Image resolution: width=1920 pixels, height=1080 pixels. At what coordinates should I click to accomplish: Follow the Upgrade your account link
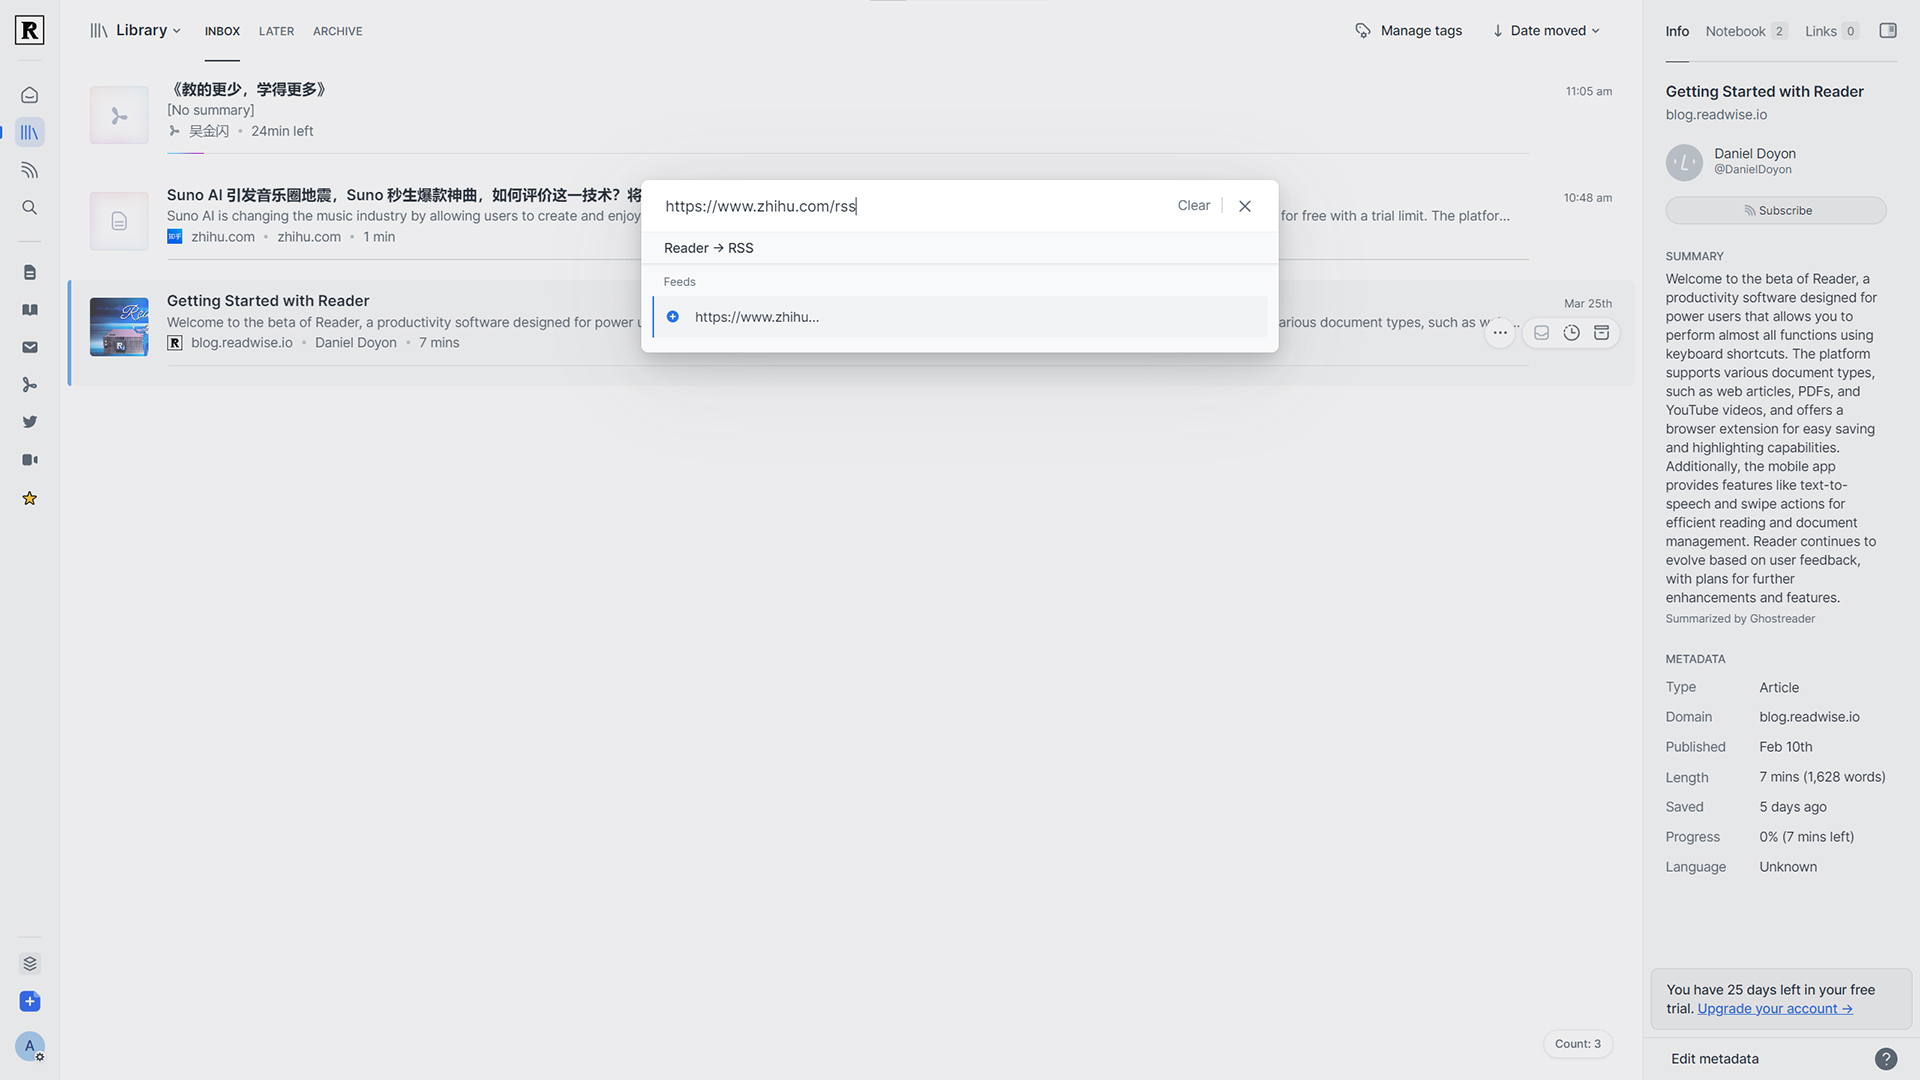point(1774,1008)
